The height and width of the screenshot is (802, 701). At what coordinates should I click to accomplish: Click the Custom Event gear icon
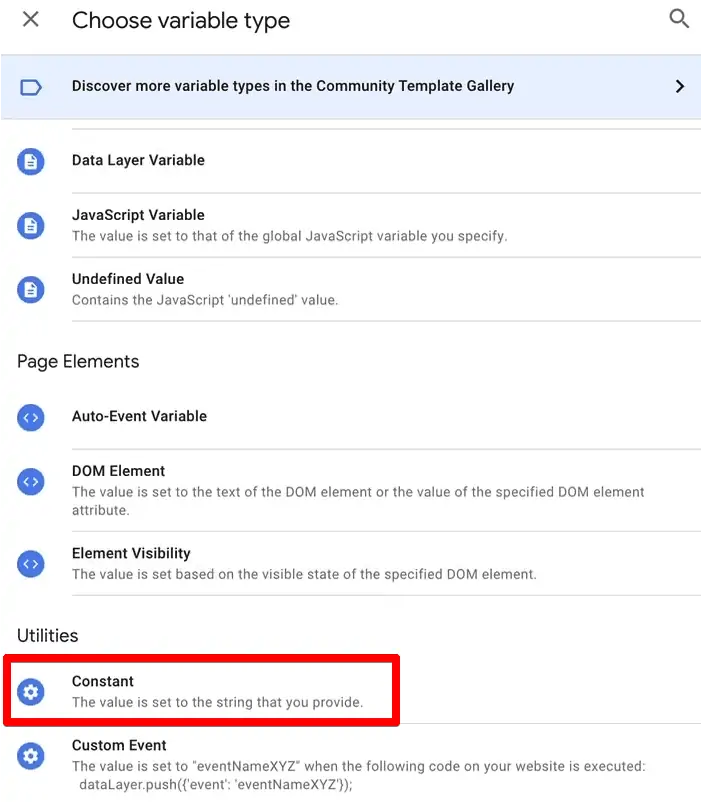click(31, 756)
